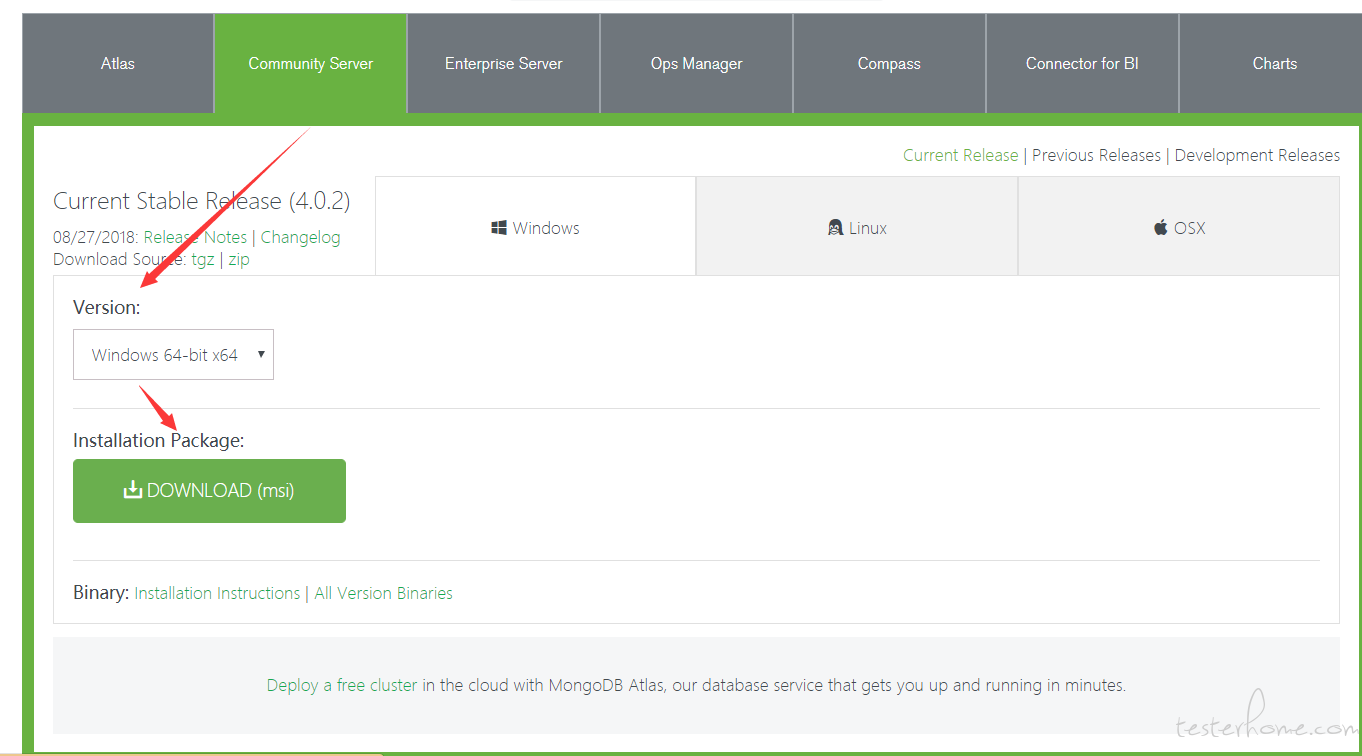1362x756 pixels.
Task: Go to the Compass tab
Action: click(x=889, y=63)
